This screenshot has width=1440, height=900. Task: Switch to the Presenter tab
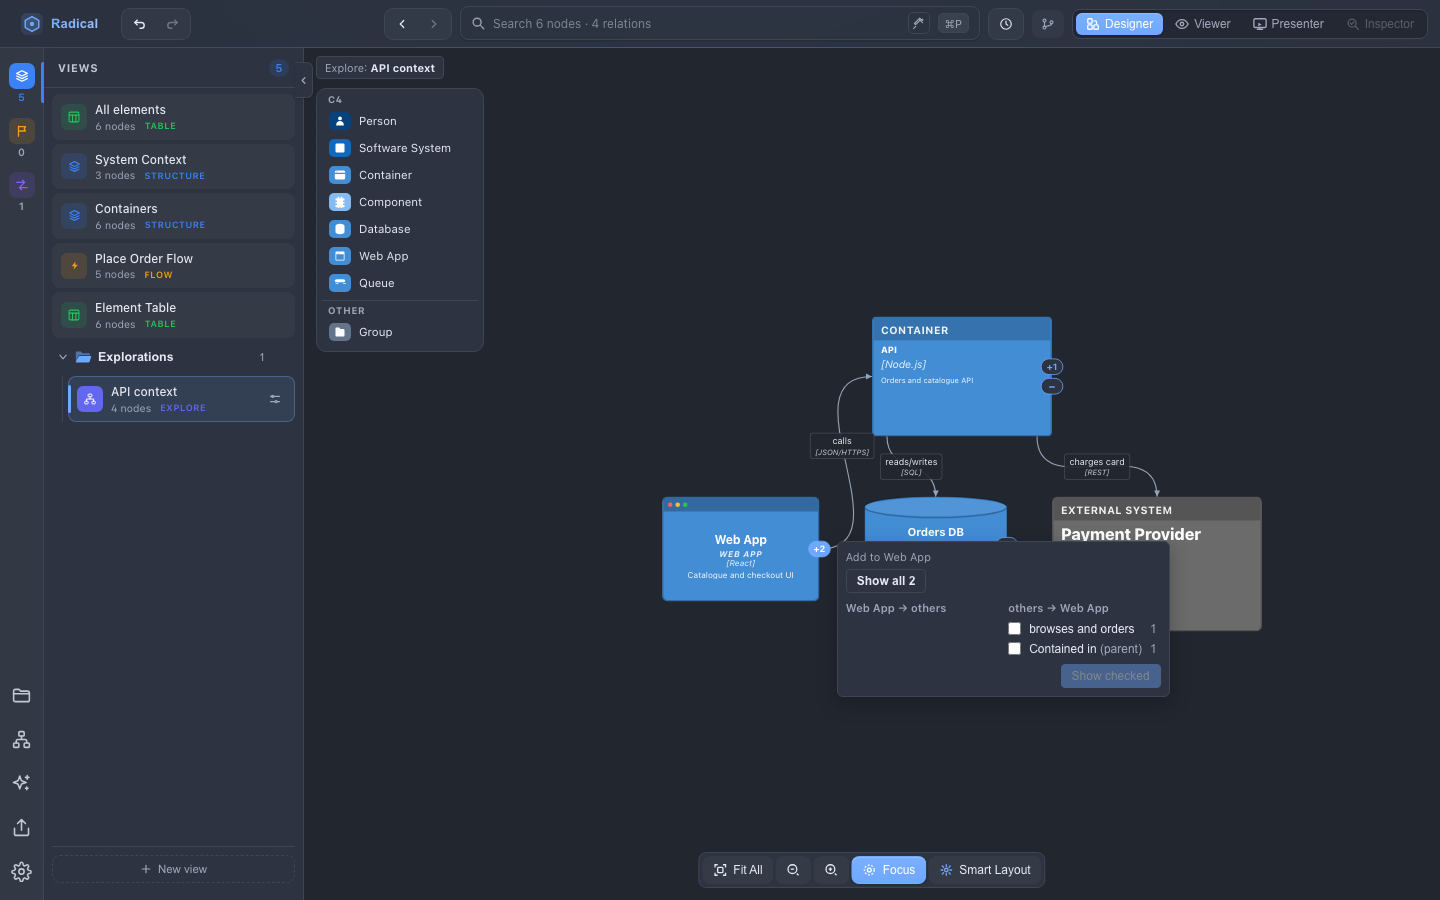coord(1288,24)
